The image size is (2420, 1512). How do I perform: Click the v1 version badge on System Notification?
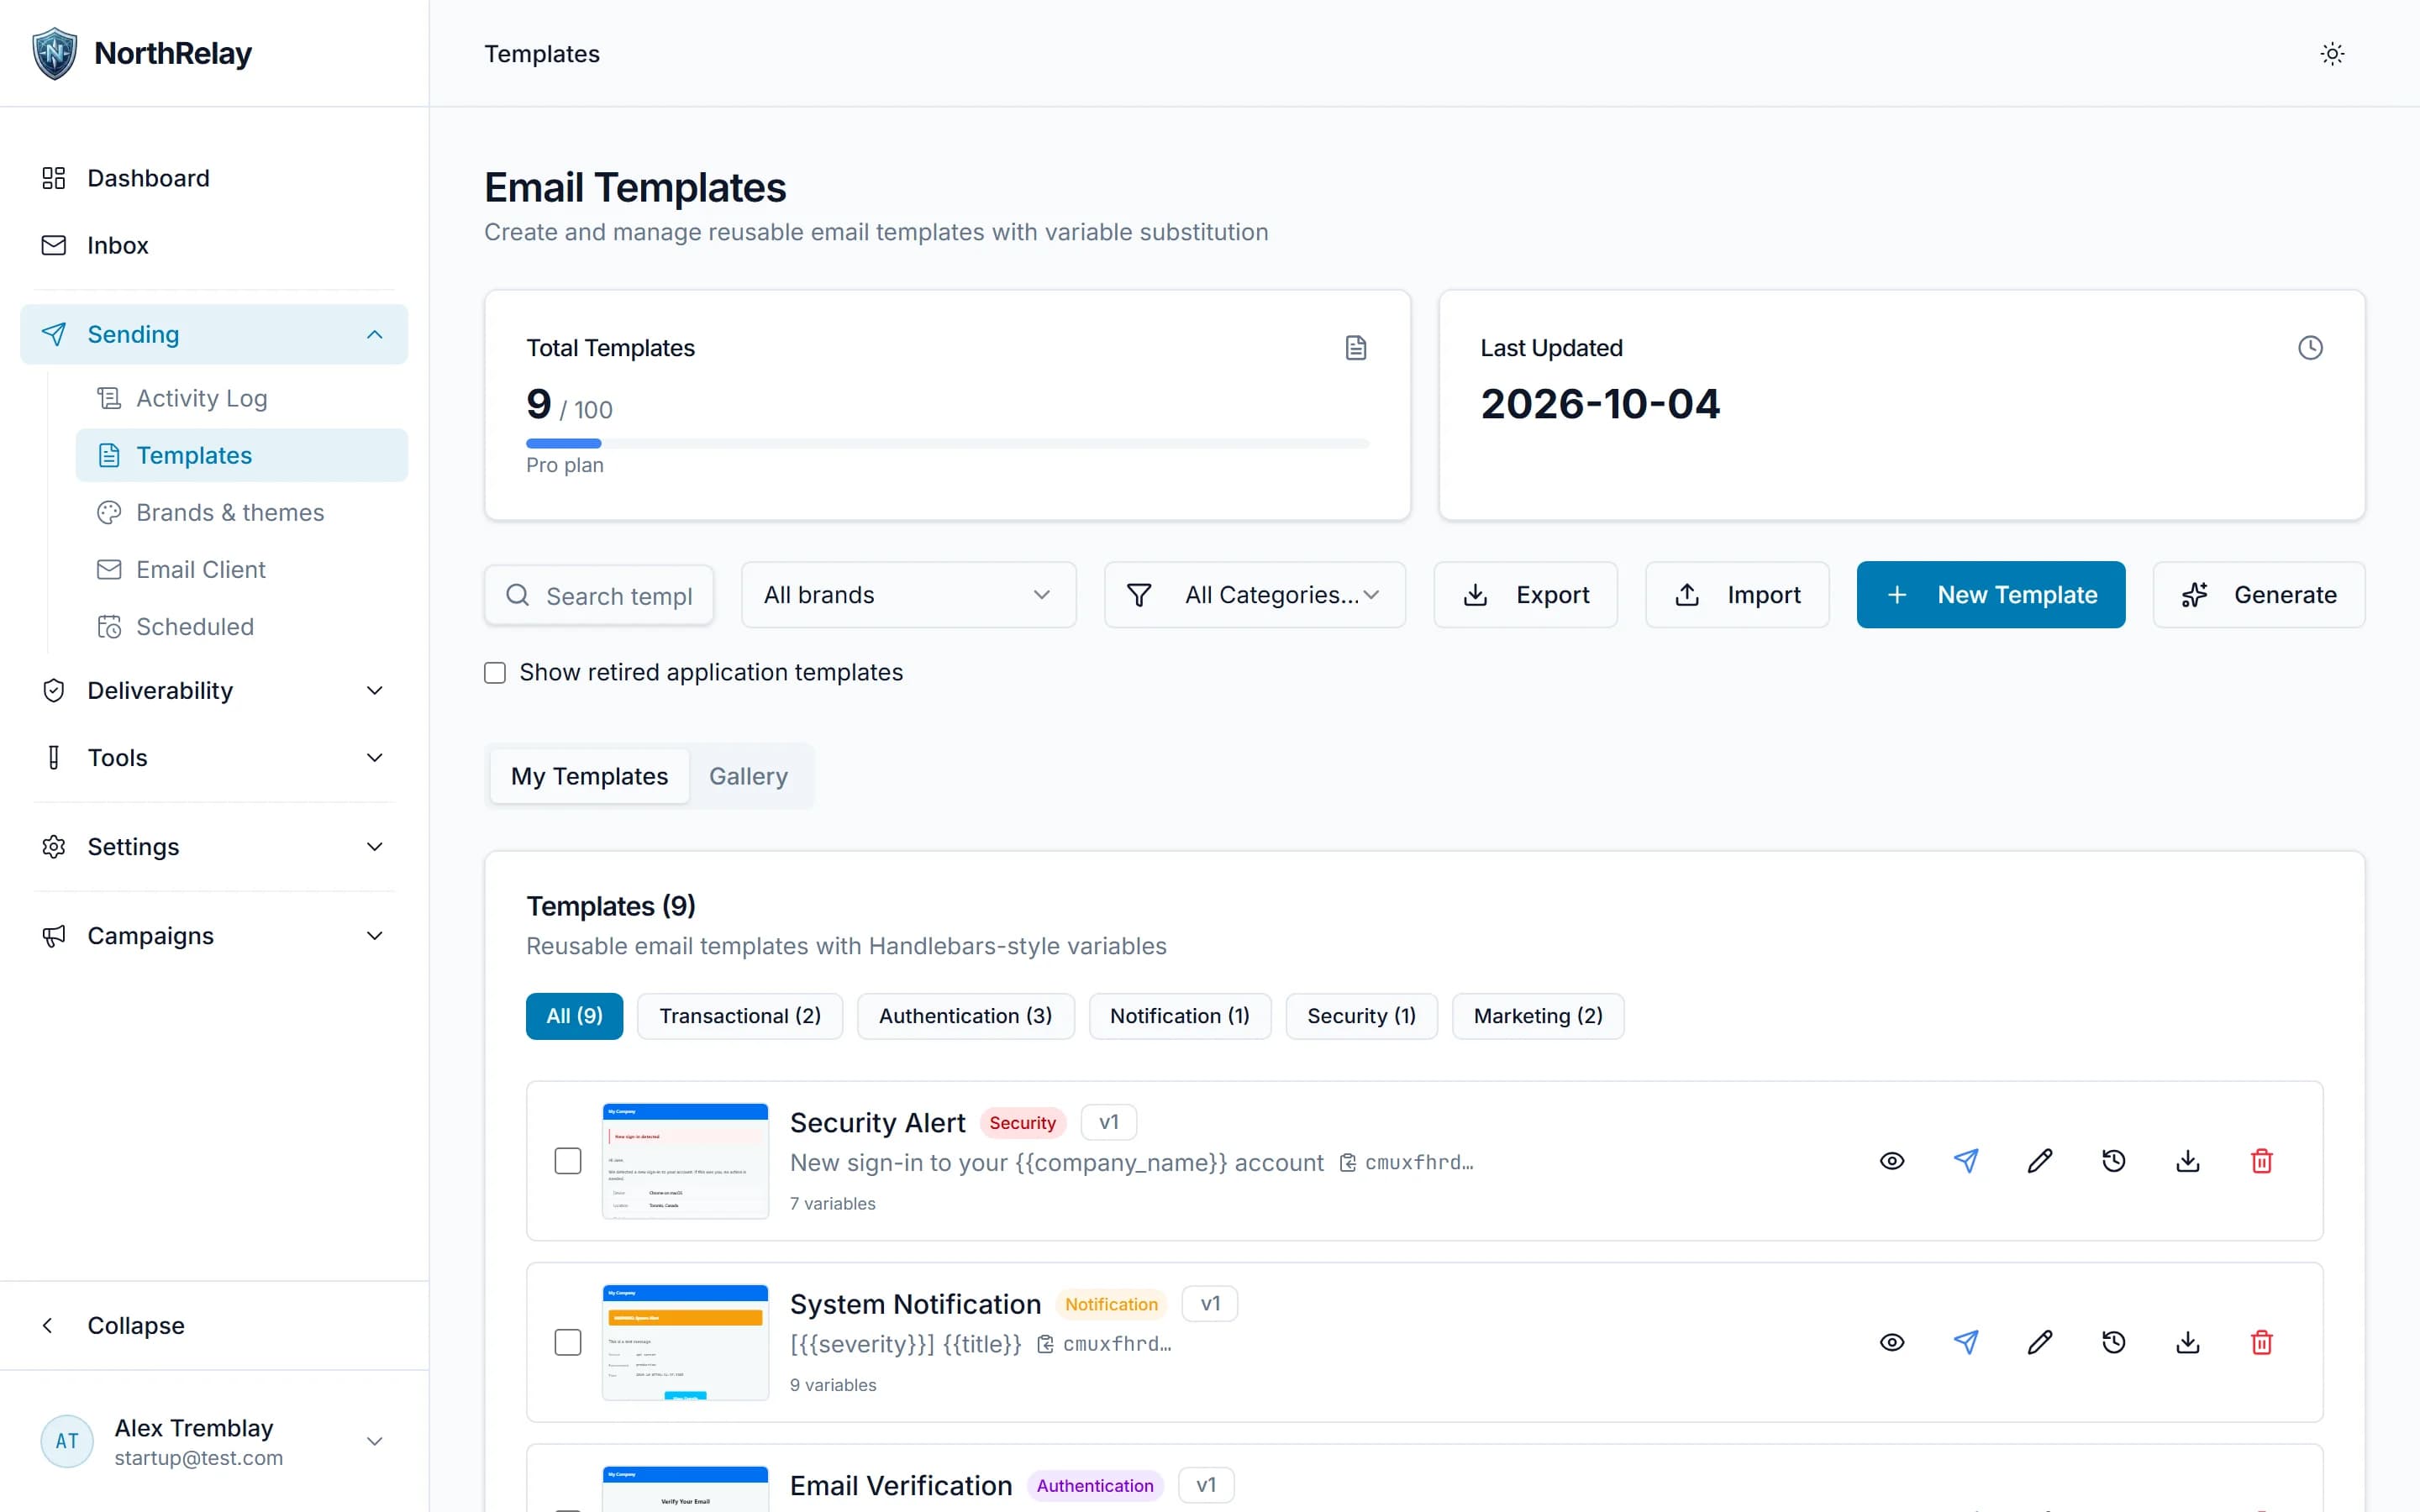tap(1210, 1304)
